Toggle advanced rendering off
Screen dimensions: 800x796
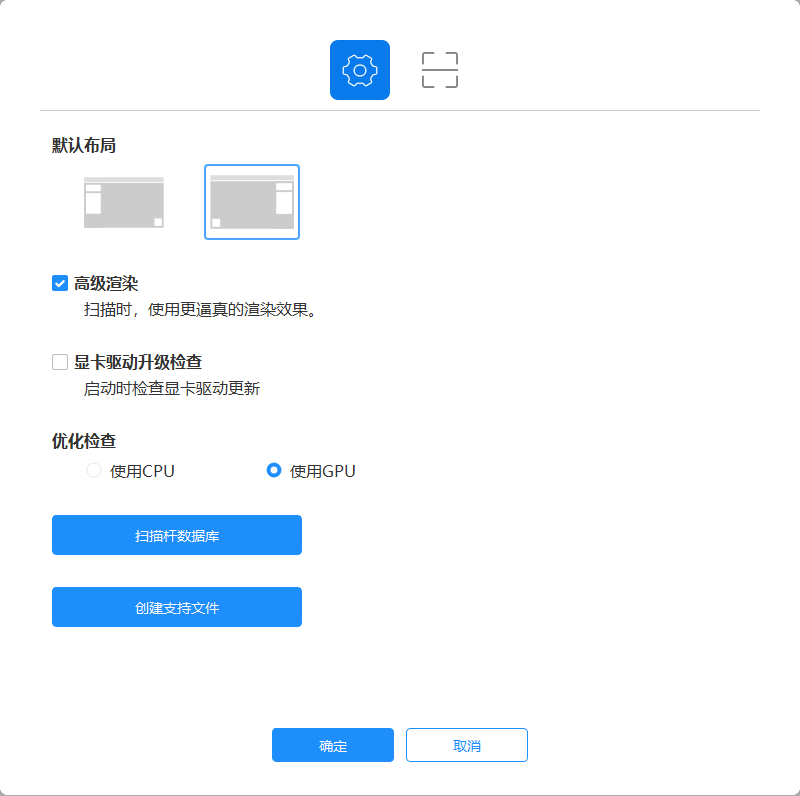(59, 283)
